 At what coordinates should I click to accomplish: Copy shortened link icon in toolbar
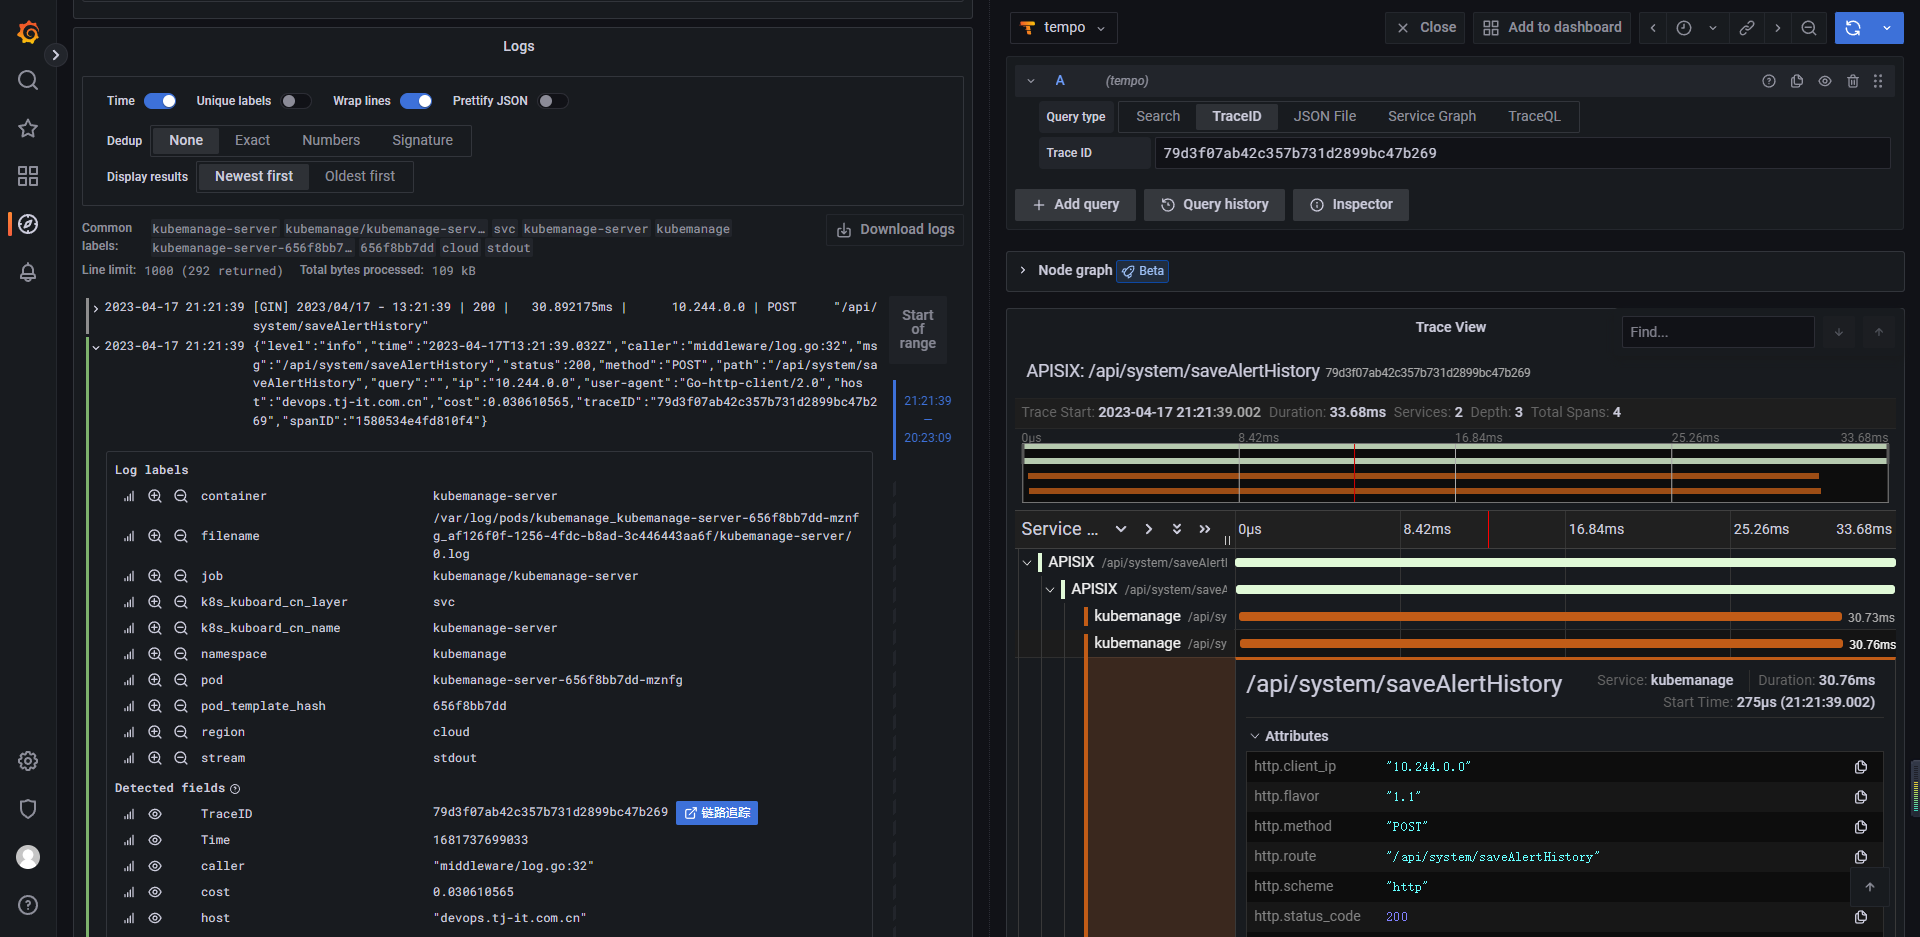tap(1747, 28)
